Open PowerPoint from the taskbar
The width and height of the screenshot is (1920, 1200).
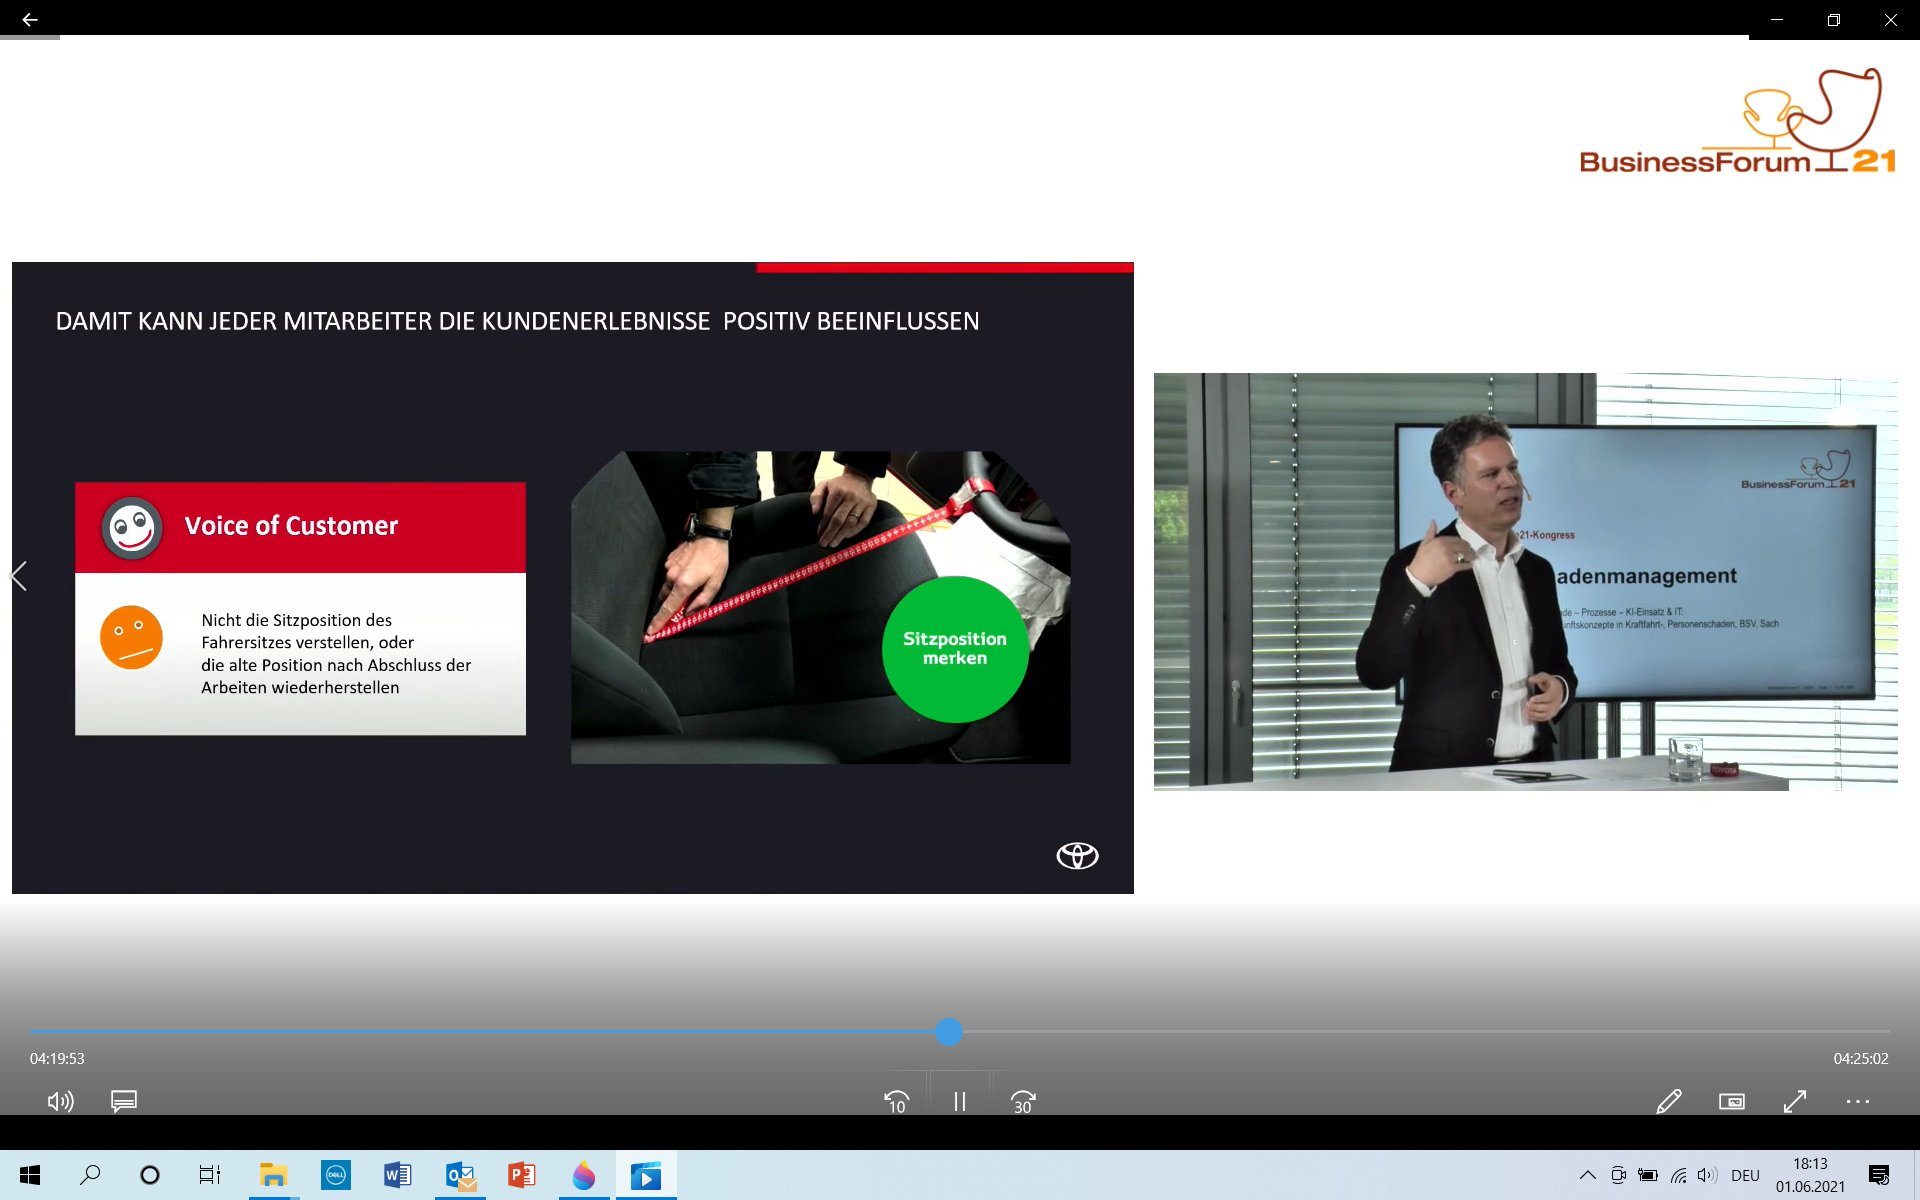[x=521, y=1175]
